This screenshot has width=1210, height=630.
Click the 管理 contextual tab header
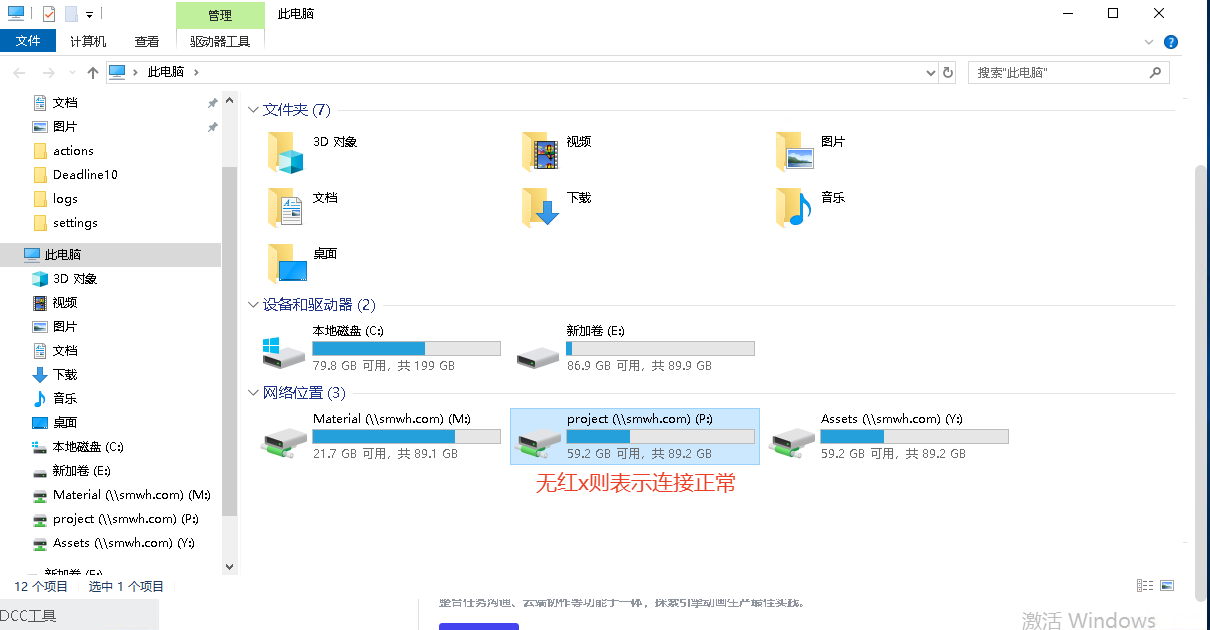(220, 15)
